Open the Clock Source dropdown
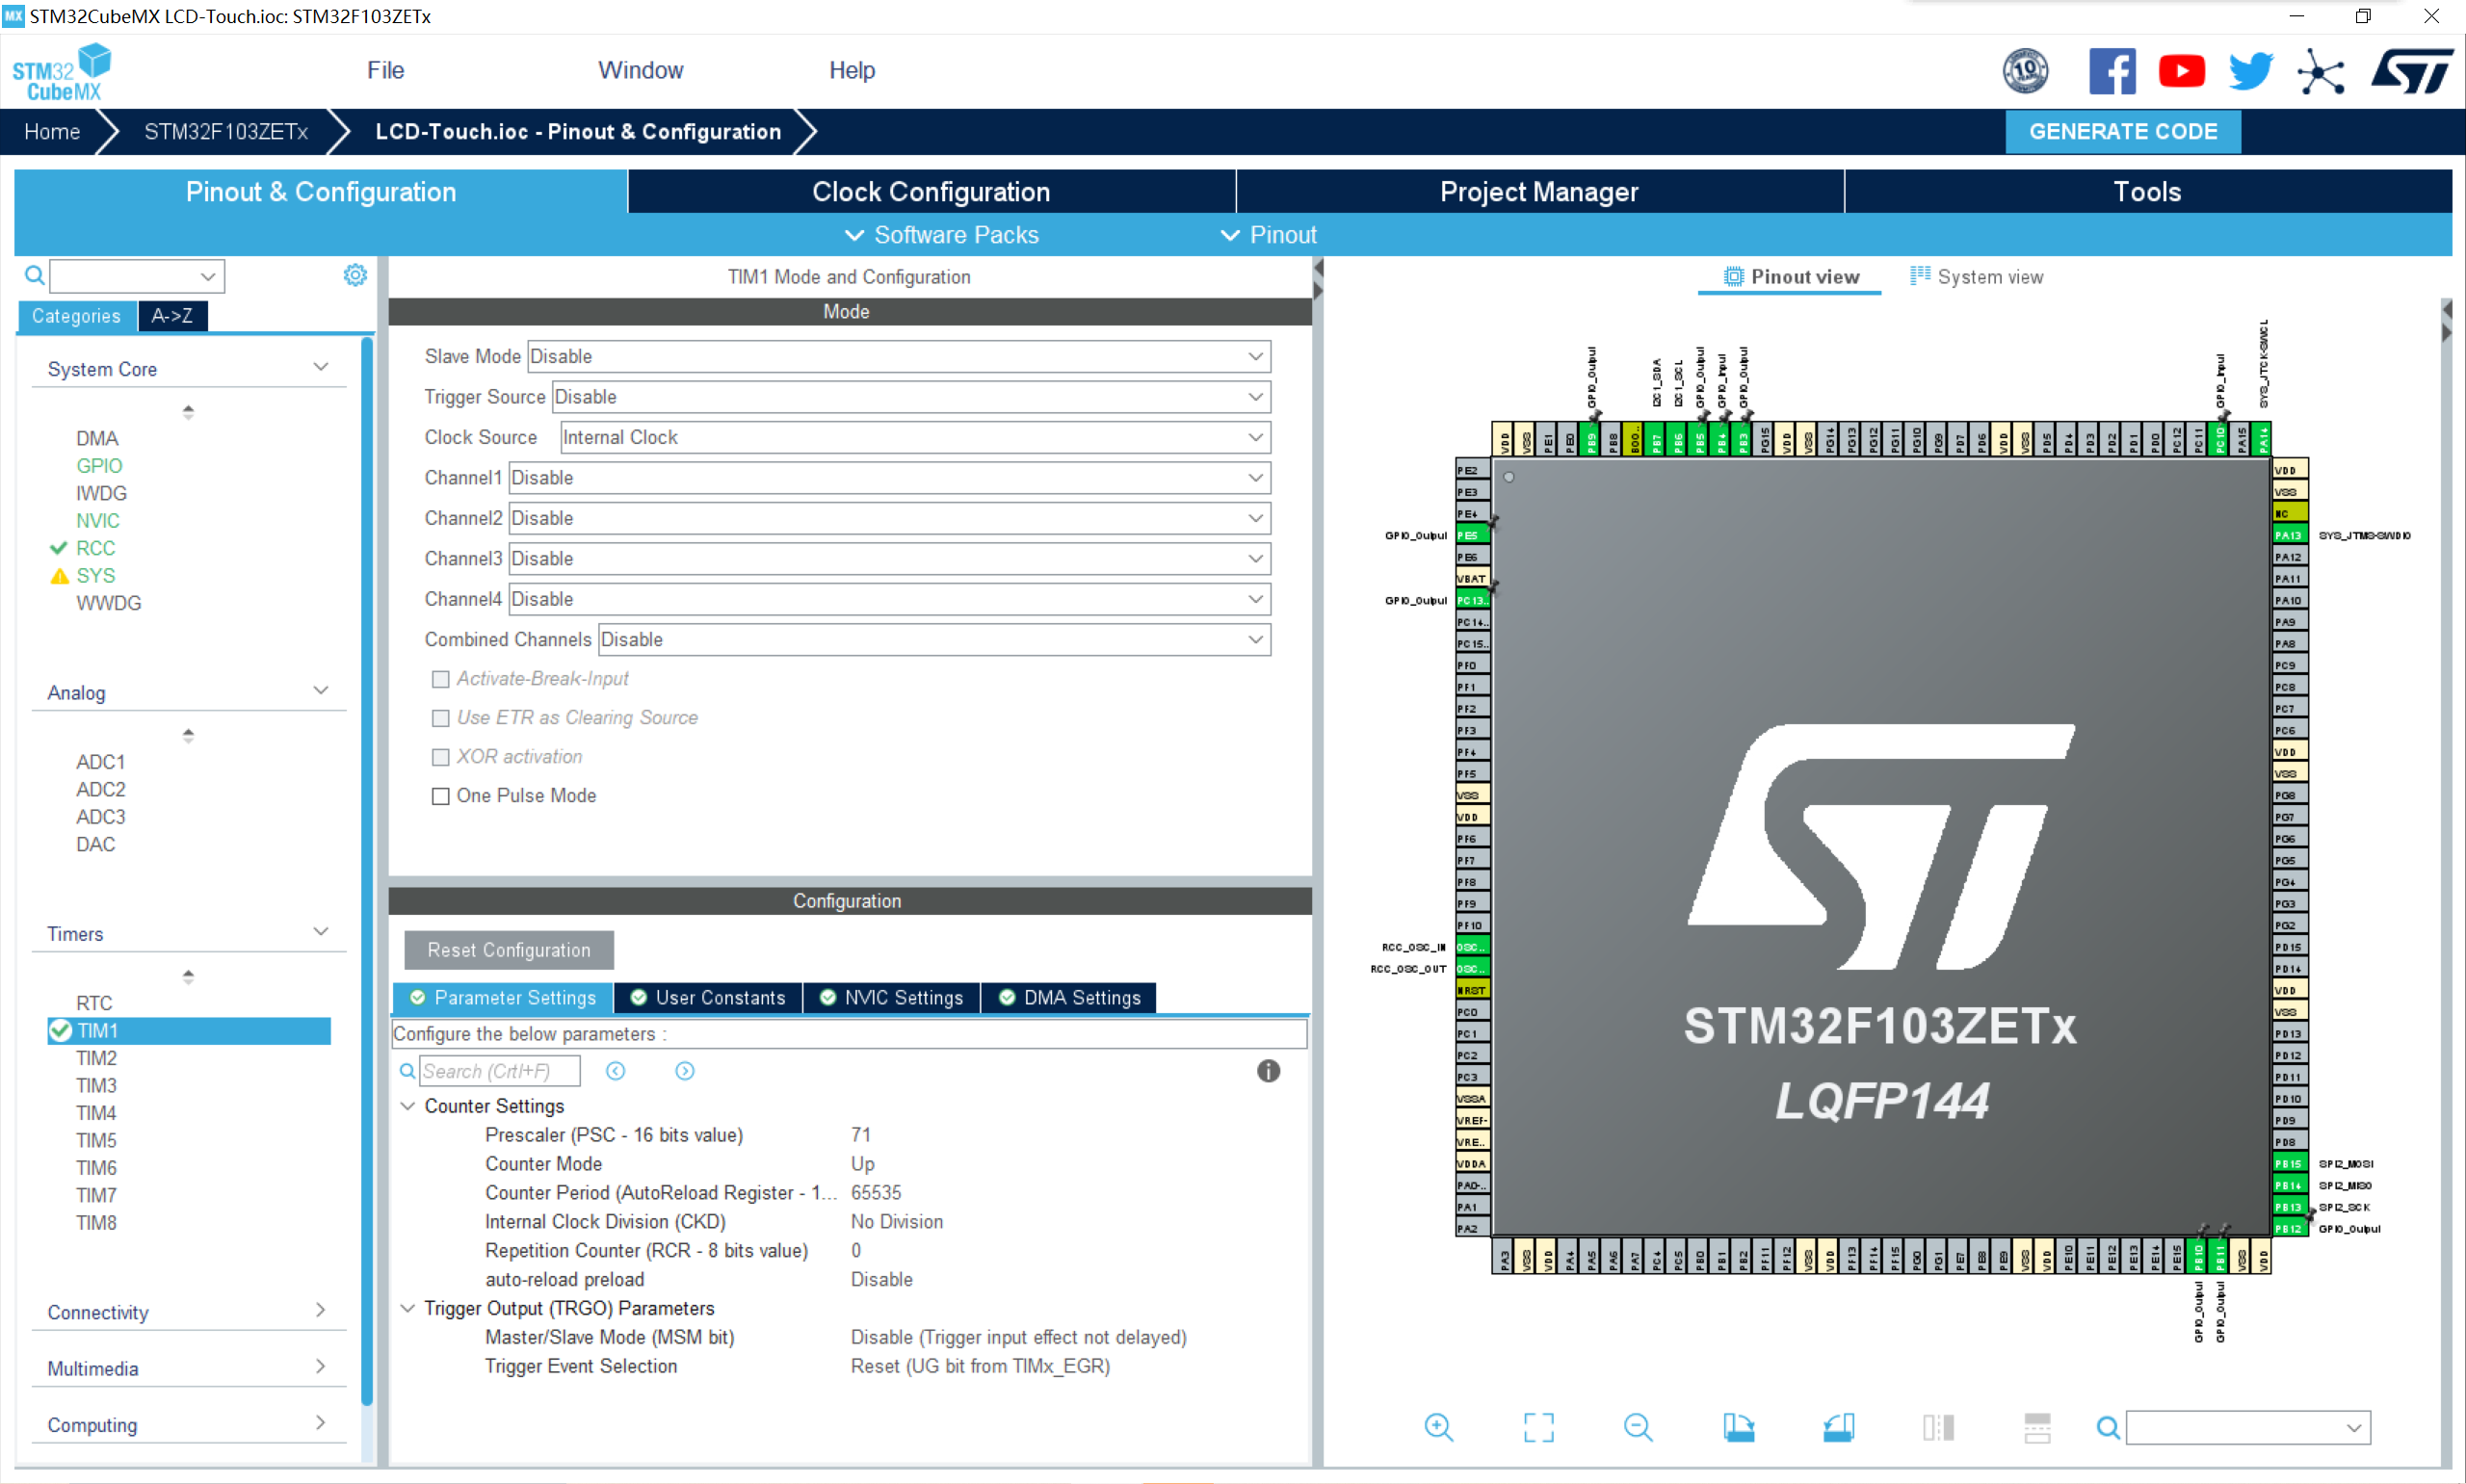 click(914, 437)
